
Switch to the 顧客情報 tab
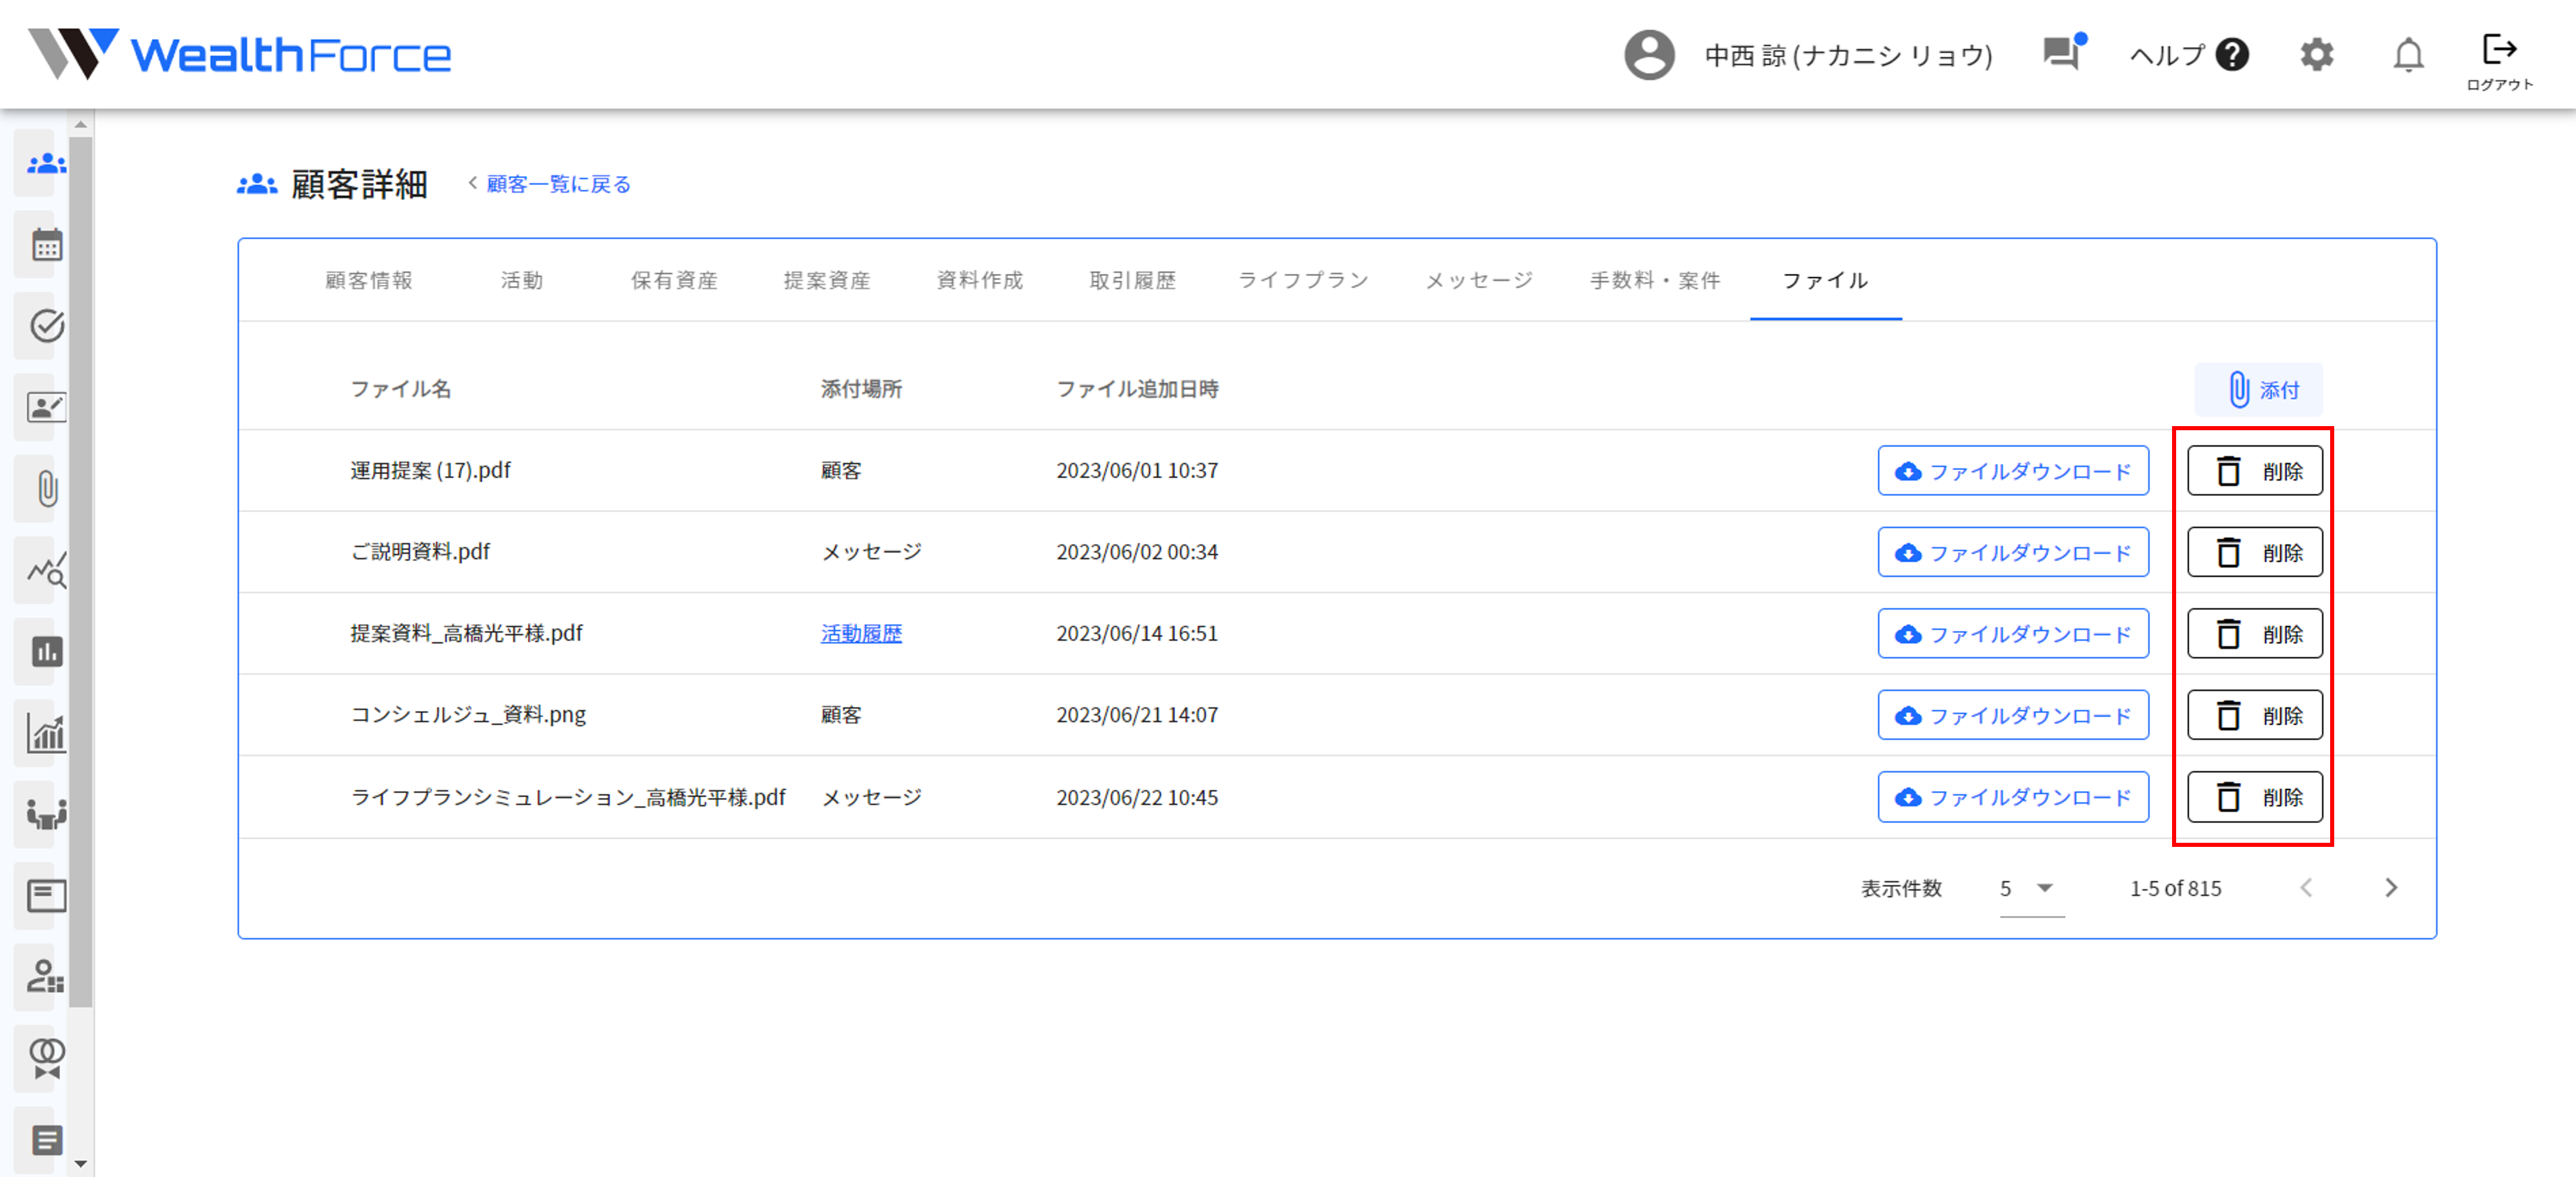369,280
